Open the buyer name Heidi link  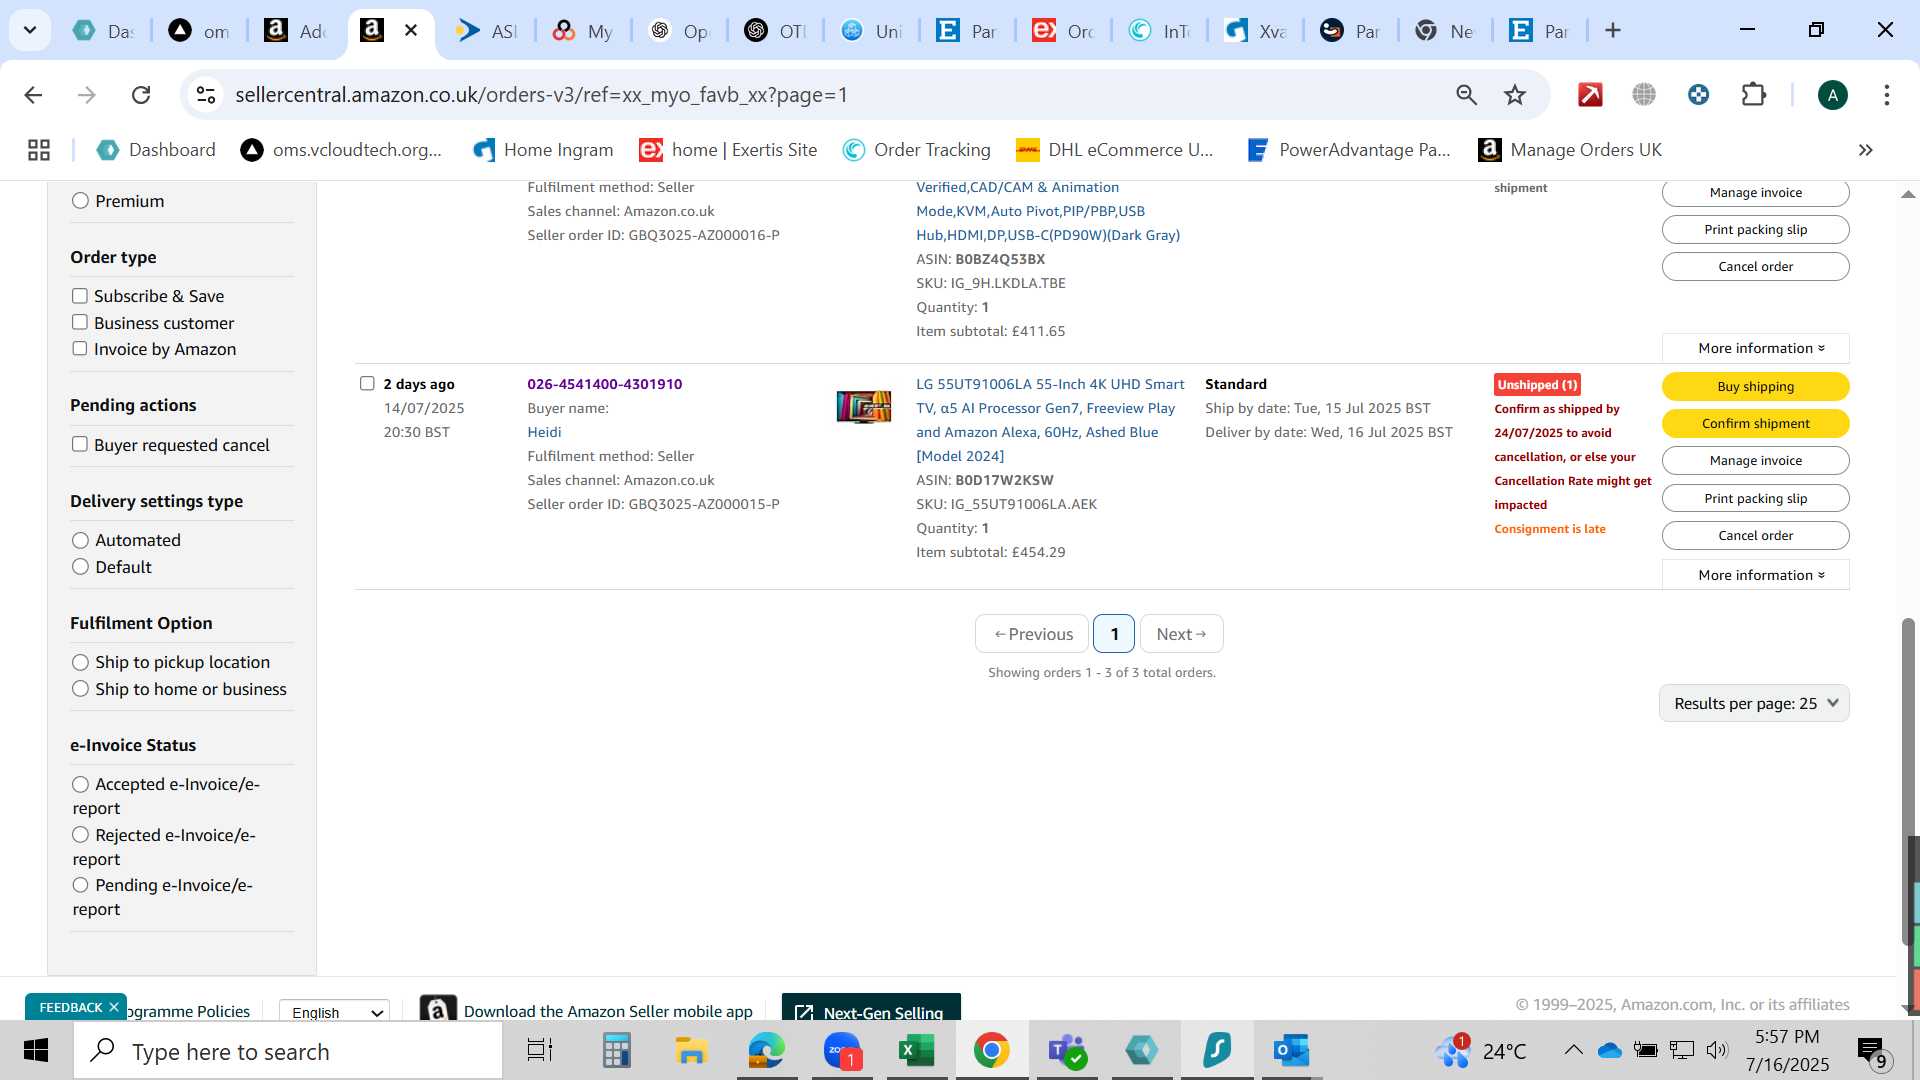(x=544, y=432)
